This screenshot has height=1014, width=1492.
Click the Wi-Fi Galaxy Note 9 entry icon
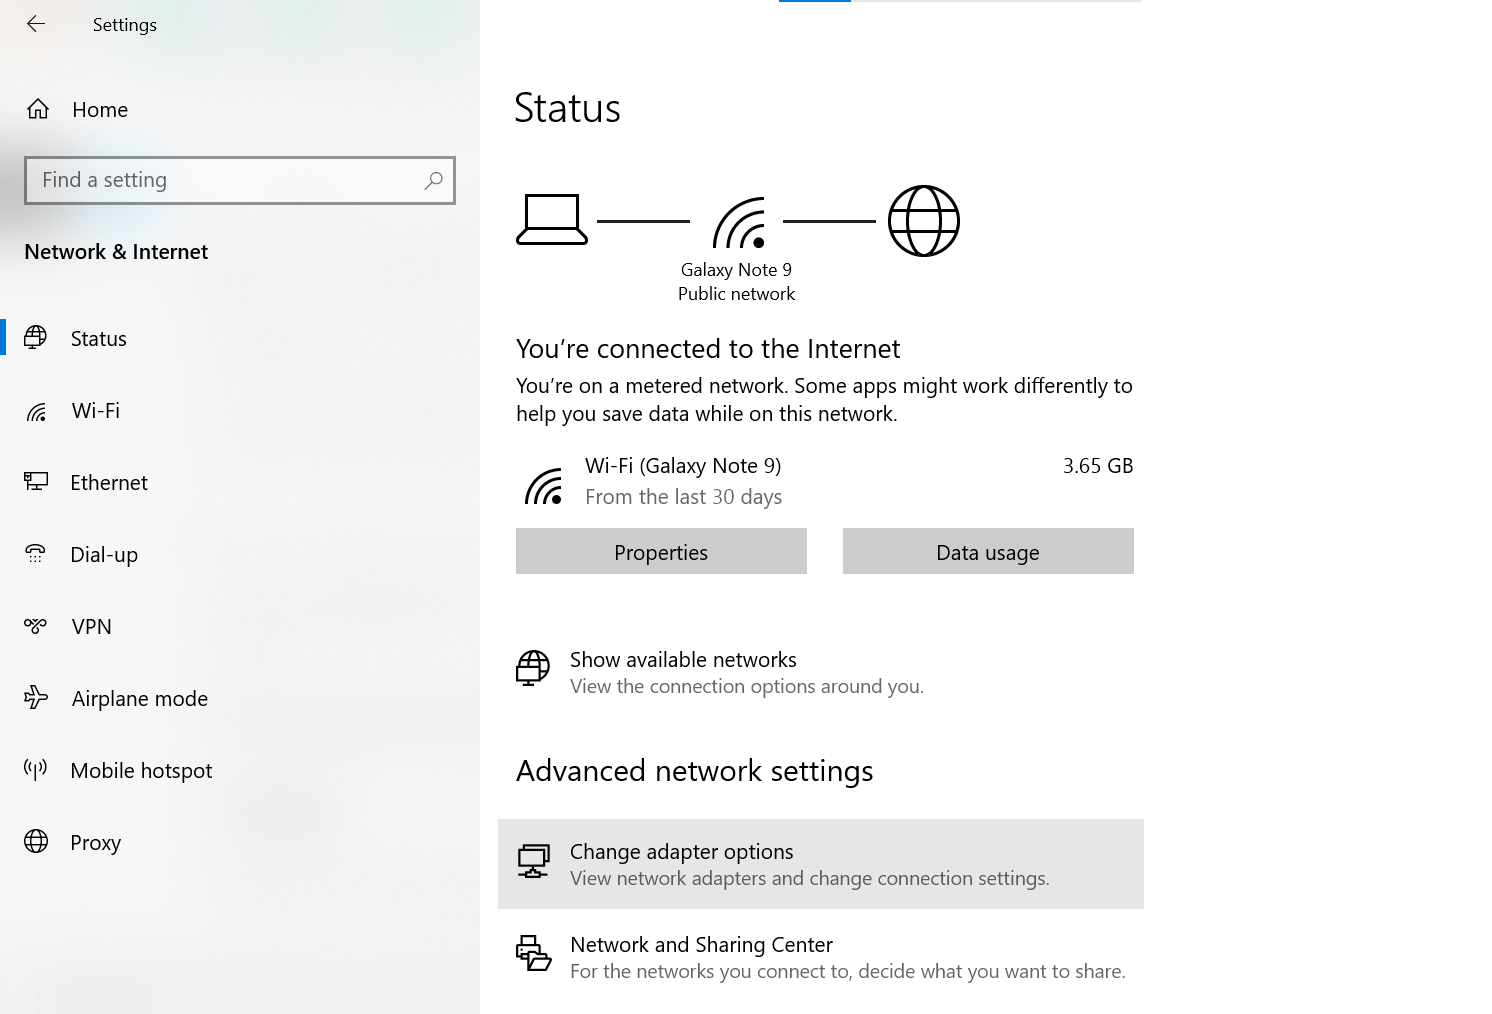544,486
